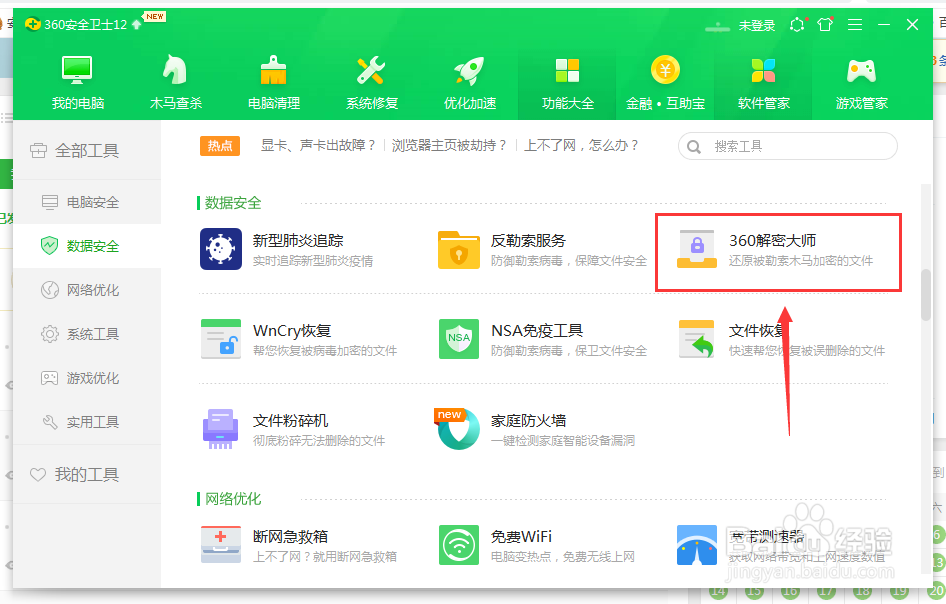Click the magnifier icon in search box
This screenshot has width=946, height=604.
tap(694, 147)
